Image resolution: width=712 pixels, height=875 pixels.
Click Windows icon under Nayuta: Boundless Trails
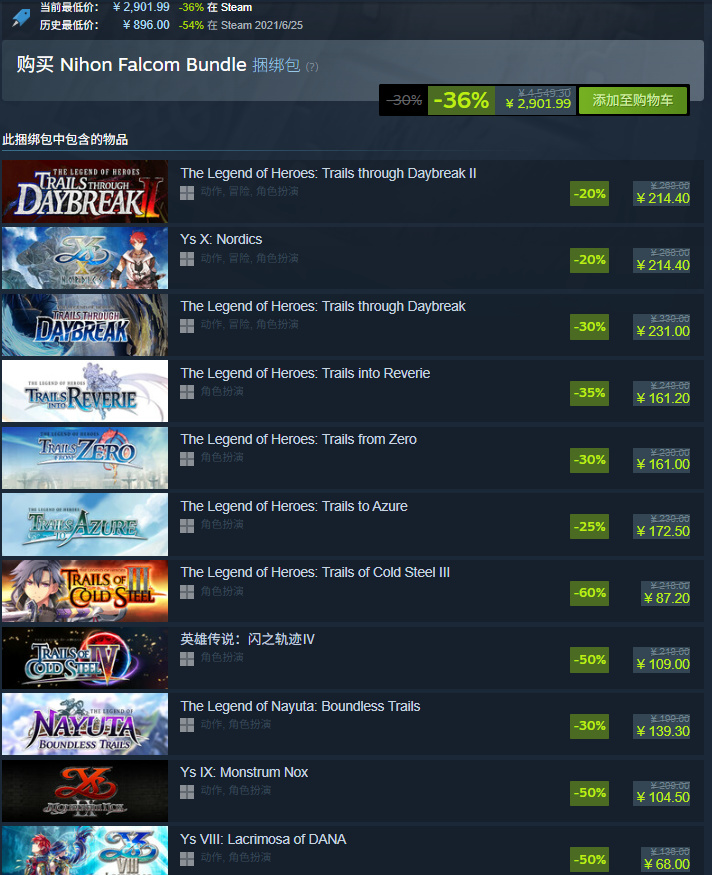tap(187, 725)
